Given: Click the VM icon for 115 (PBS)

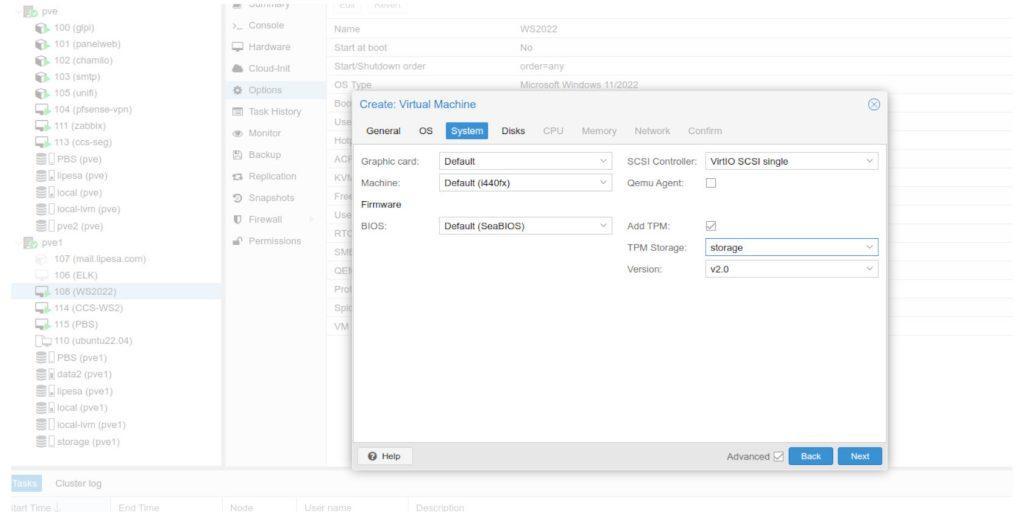Looking at the screenshot, I should click(x=42, y=325).
